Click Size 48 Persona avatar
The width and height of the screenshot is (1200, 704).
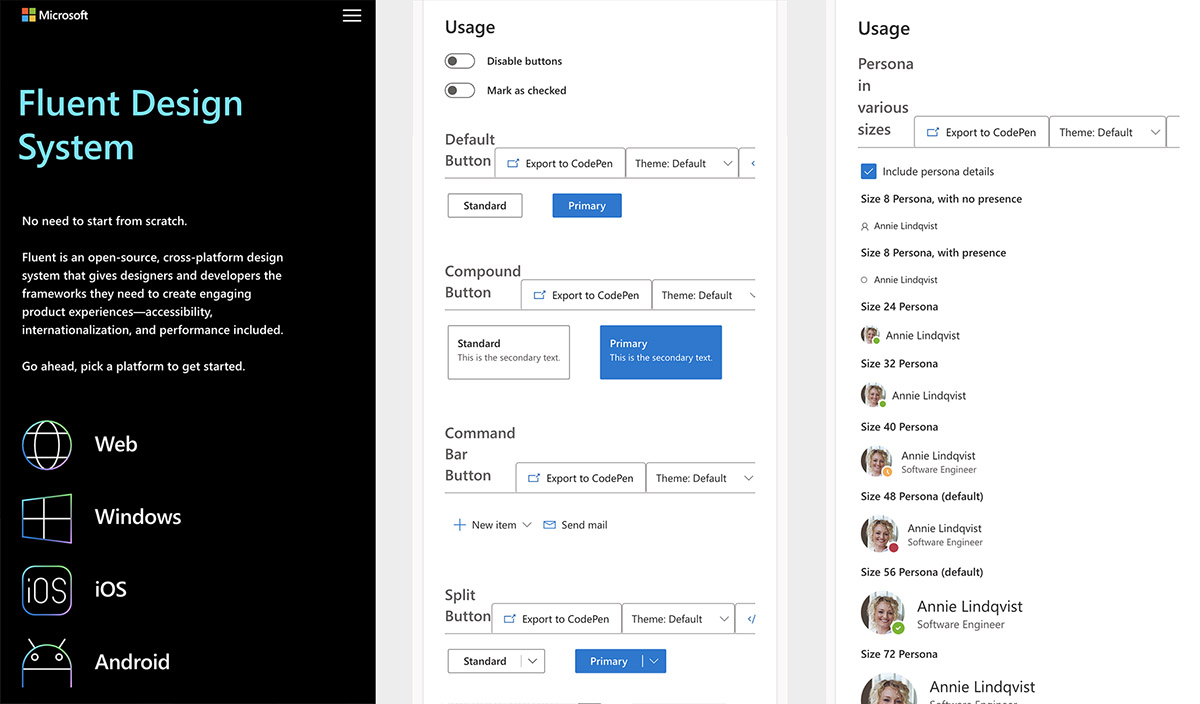click(880, 534)
